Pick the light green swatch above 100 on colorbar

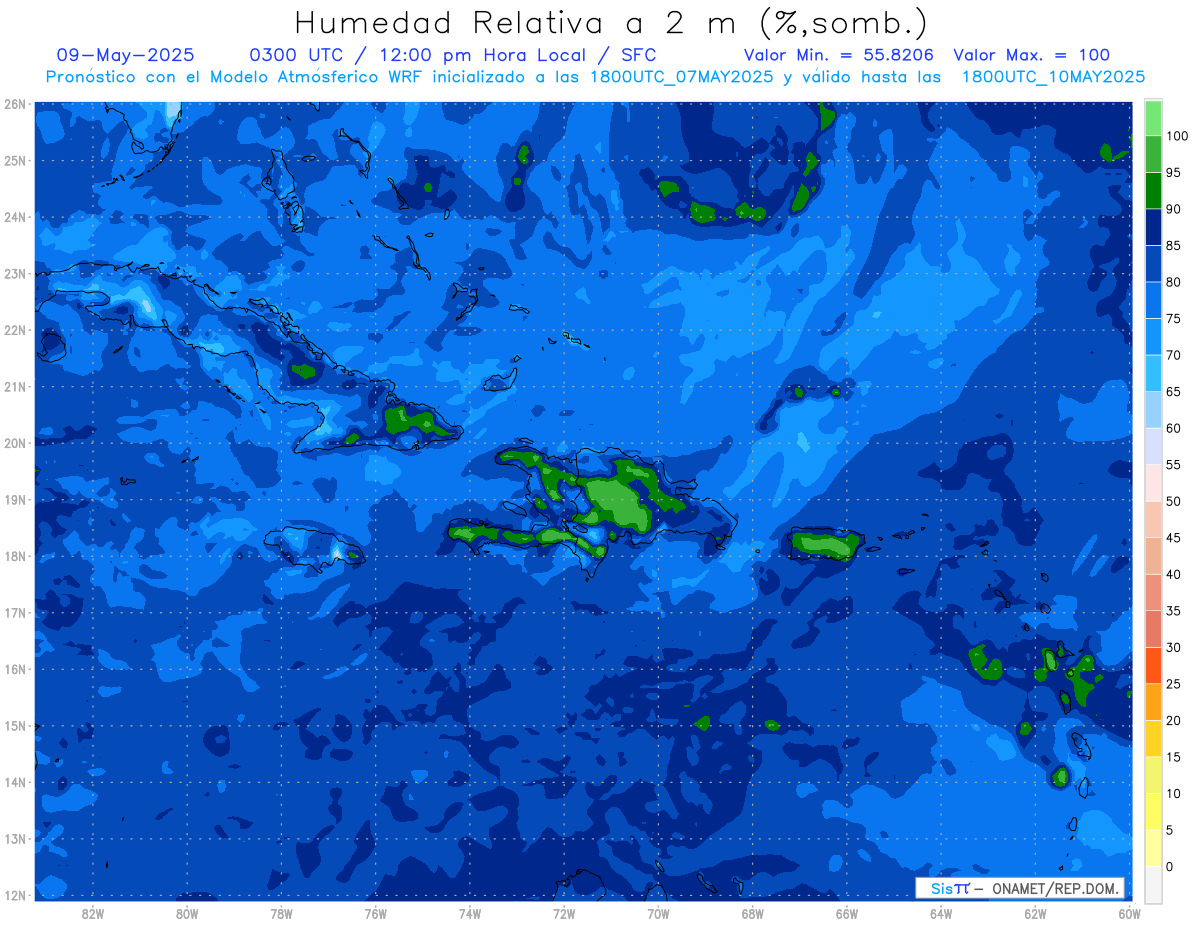1153,118
